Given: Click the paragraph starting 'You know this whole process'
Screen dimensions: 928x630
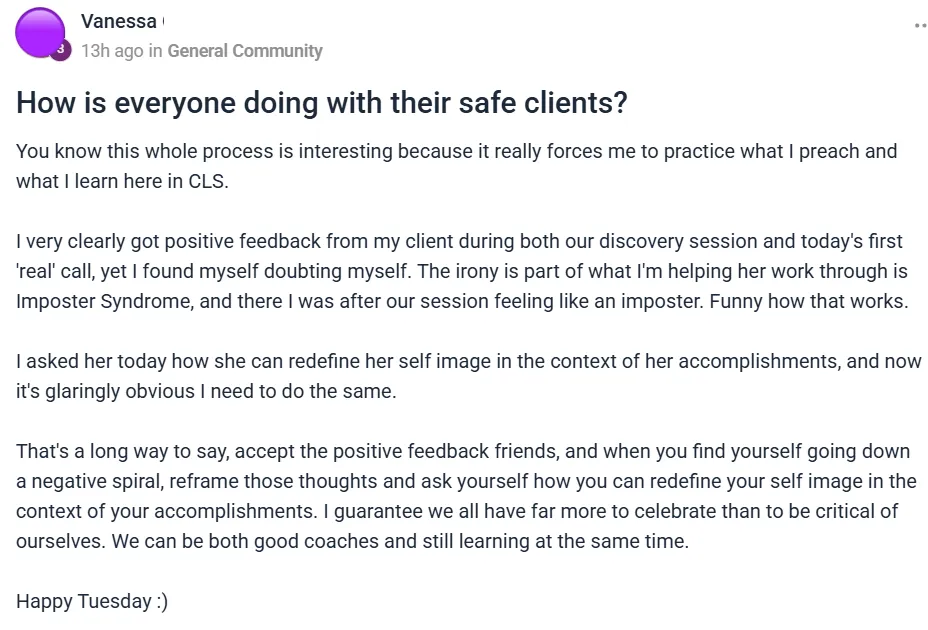Looking at the screenshot, I should point(456,166).
